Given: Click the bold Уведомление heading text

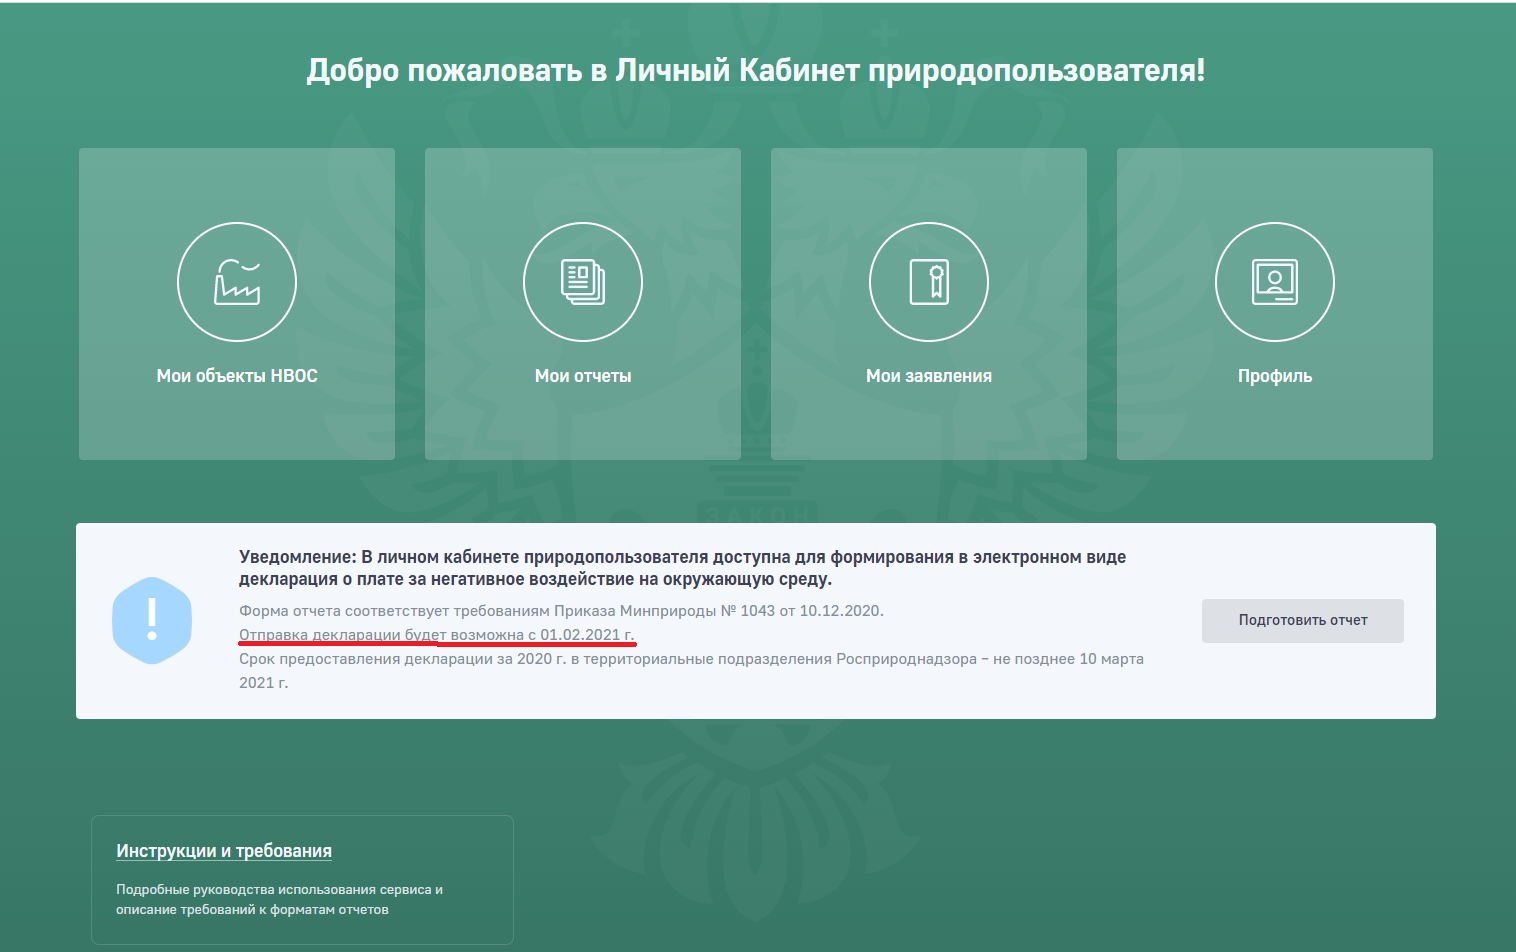Looking at the screenshot, I should 682,568.
